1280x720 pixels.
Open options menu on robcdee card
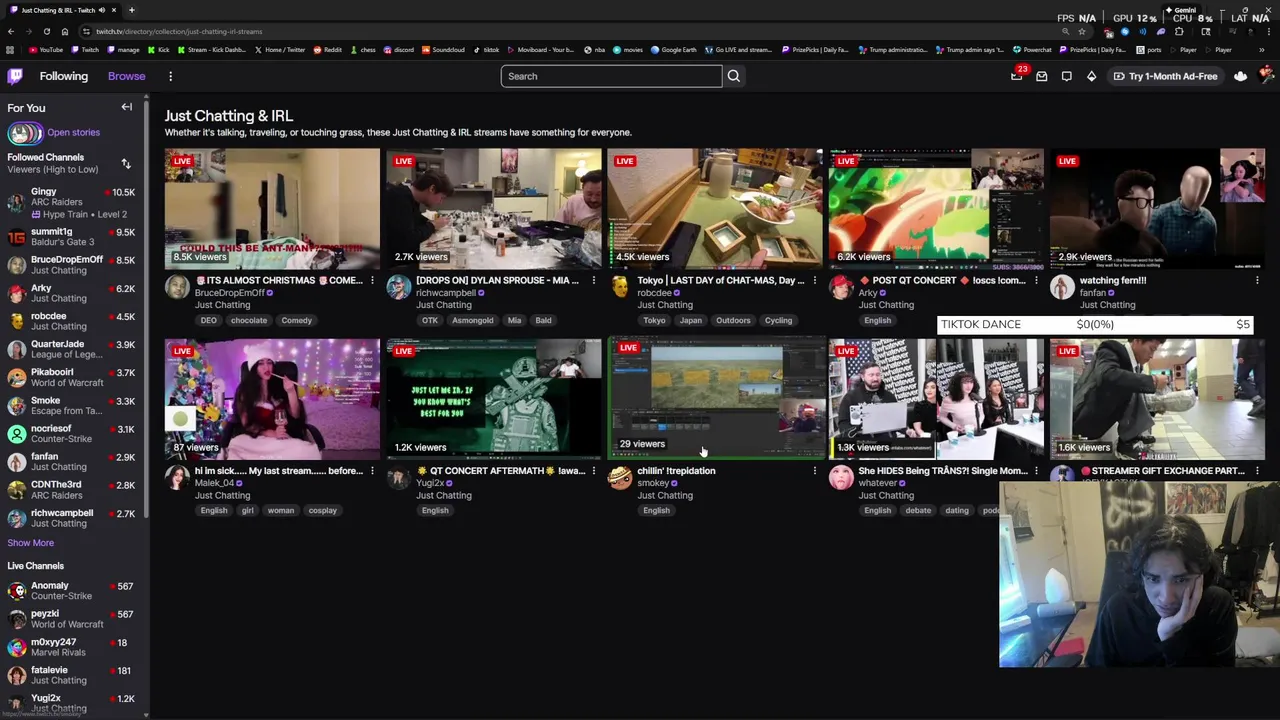pyautogui.click(x=814, y=281)
